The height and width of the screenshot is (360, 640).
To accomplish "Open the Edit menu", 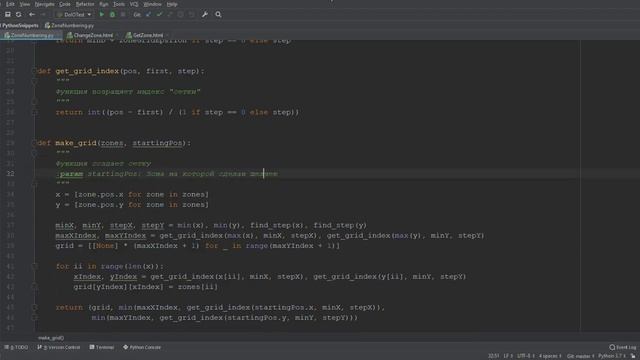I will click(10, 4).
